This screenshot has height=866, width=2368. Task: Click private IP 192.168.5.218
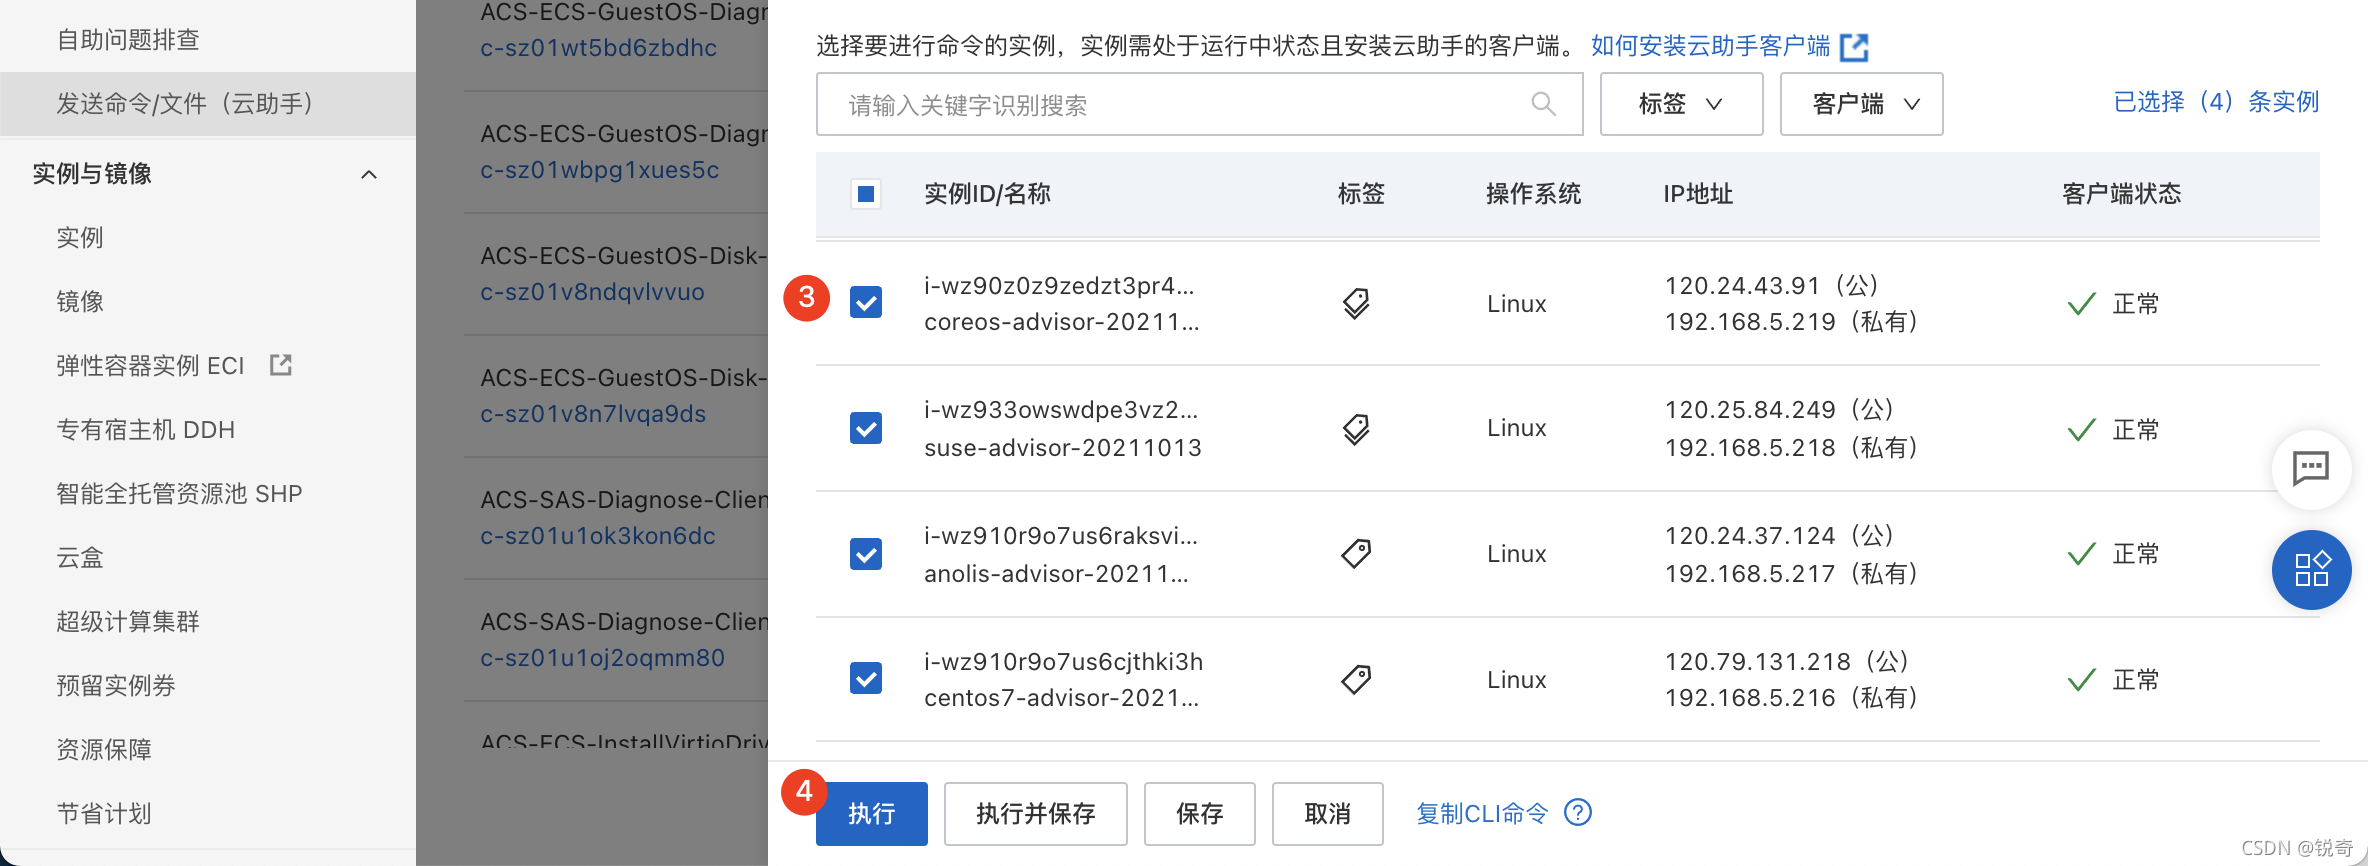[x=1750, y=448]
